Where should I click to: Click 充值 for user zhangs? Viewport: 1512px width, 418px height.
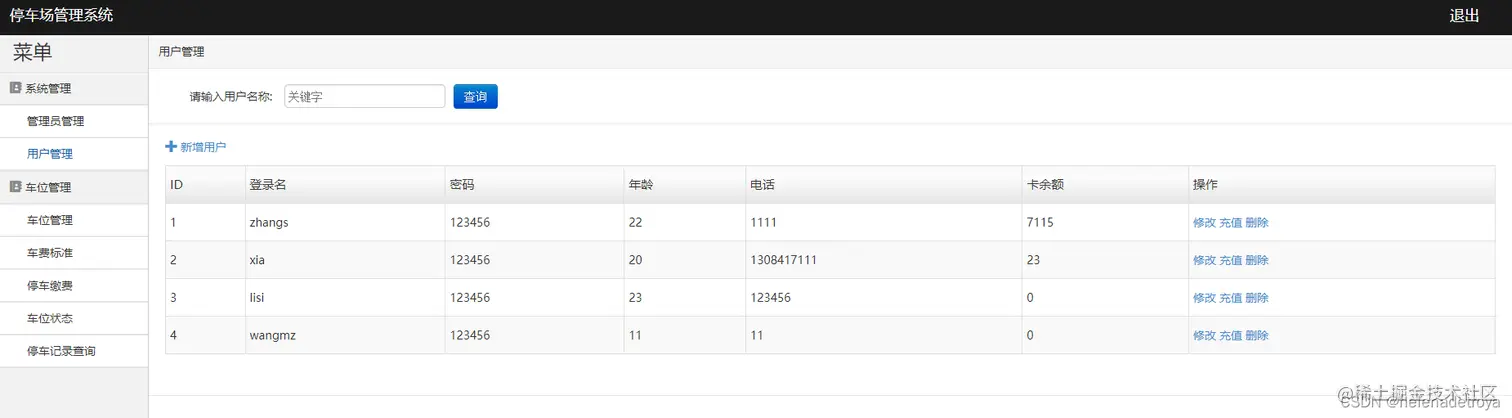pyautogui.click(x=1230, y=223)
